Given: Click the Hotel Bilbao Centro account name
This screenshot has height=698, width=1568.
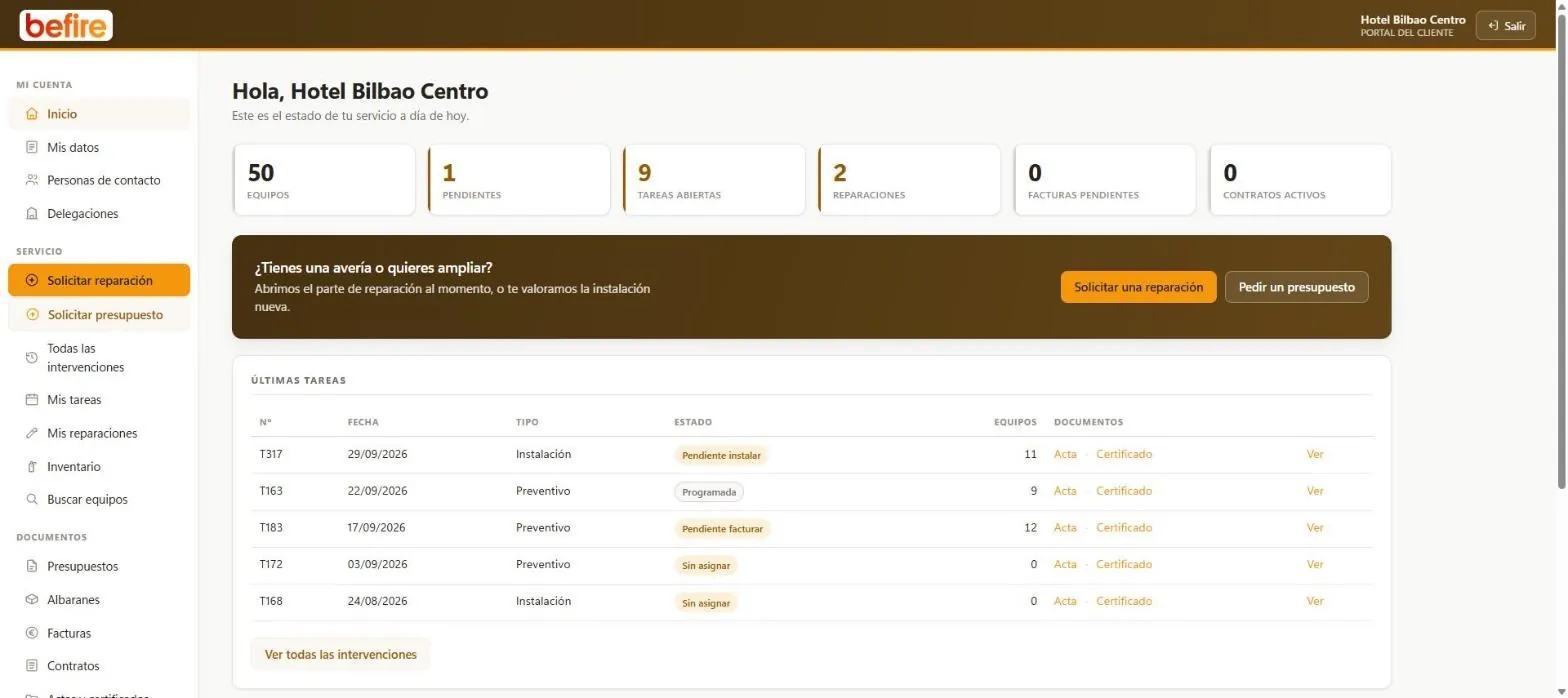Looking at the screenshot, I should pos(1413,20).
